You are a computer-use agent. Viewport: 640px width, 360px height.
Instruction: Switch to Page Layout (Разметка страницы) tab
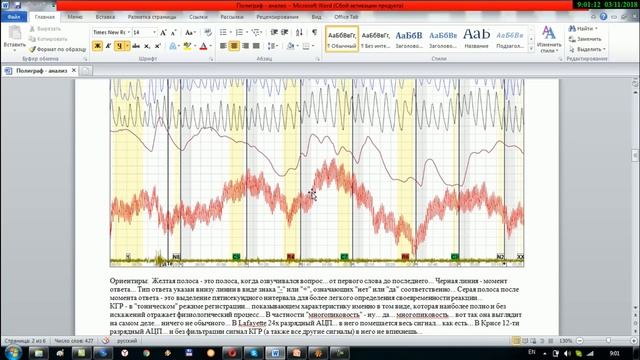[x=152, y=17]
